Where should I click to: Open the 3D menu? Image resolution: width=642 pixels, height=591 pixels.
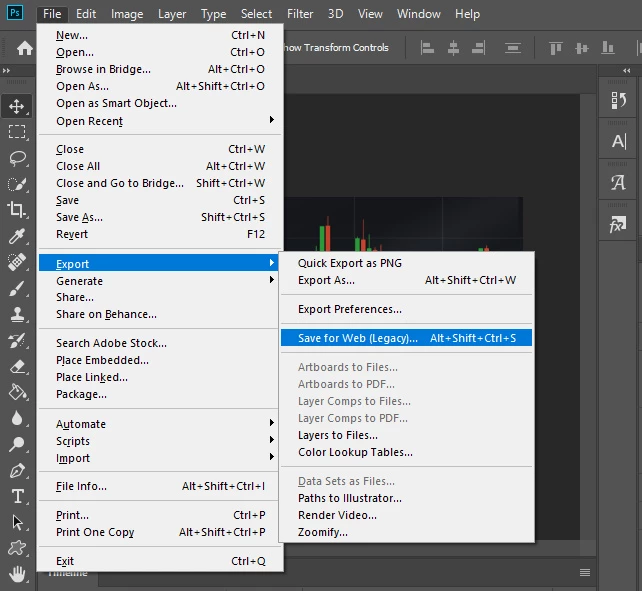[335, 14]
